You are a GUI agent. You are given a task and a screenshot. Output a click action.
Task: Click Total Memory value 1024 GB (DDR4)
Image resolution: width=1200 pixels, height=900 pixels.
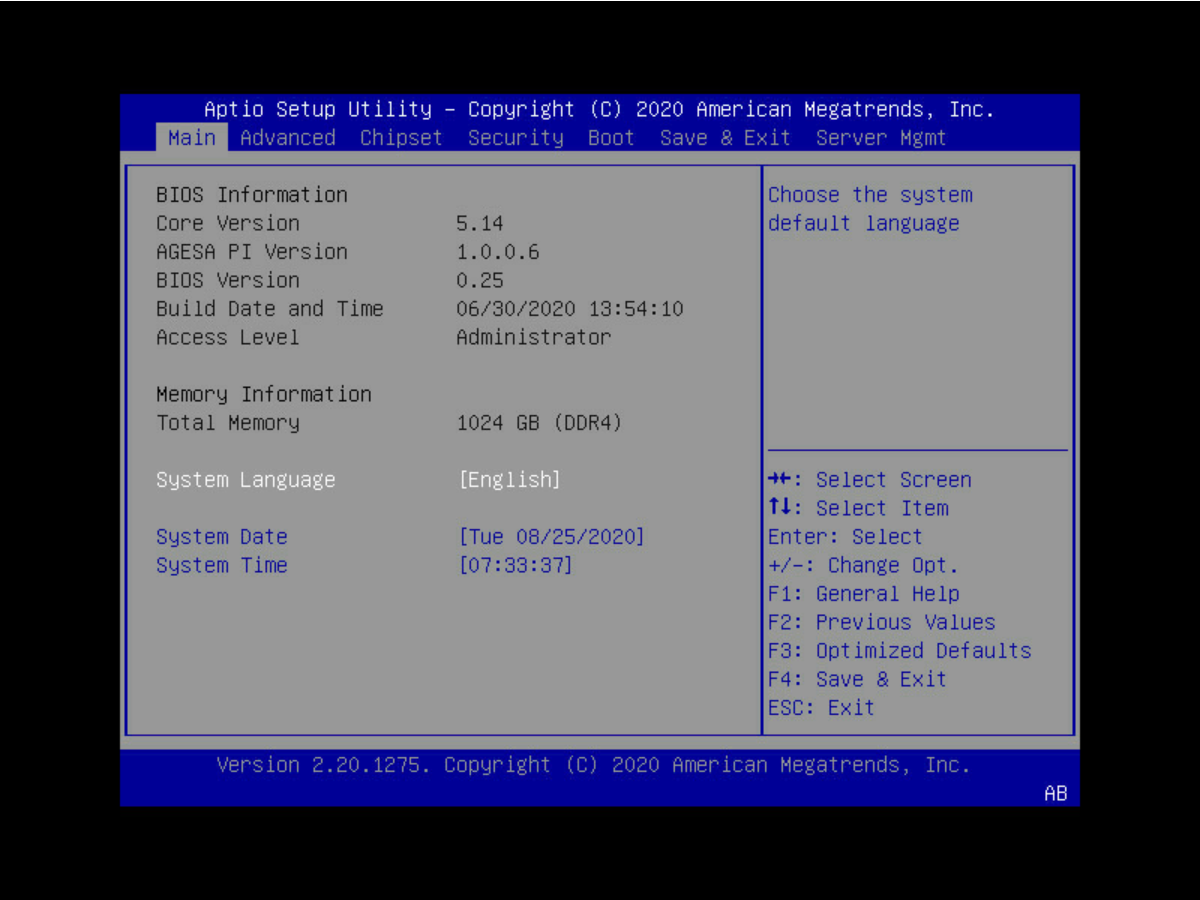click(540, 423)
